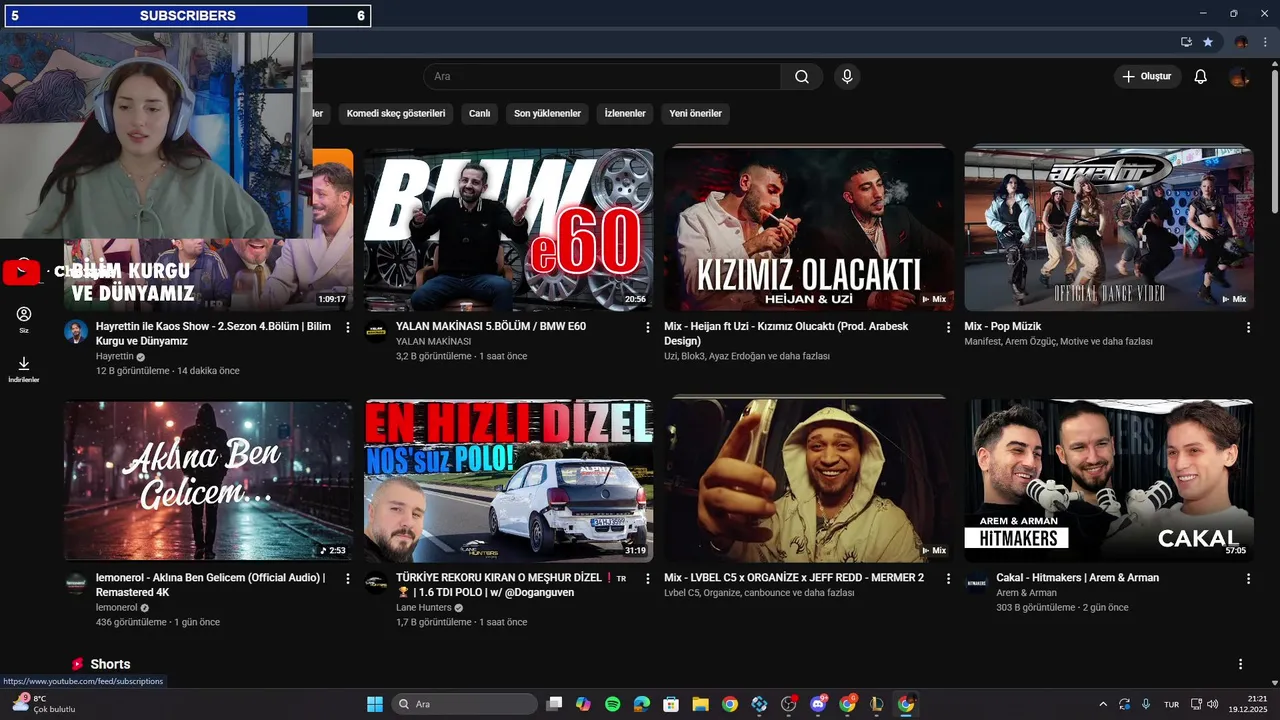Open 'İndirilenler' downloads in sidebar
The image size is (1280, 720).
tap(24, 369)
